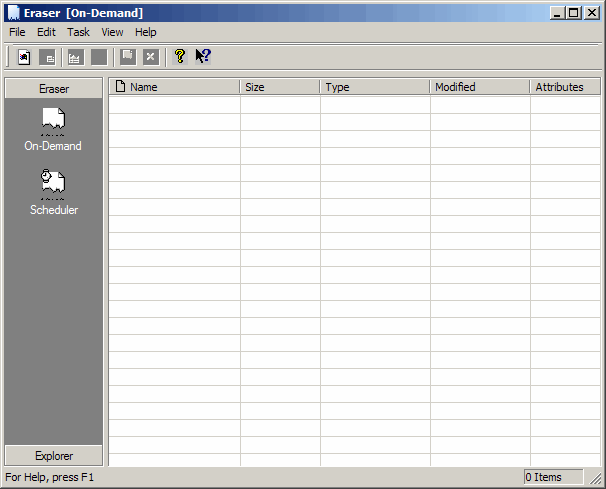Minimize the Eraser window
606x489 pixels.
tap(557, 13)
